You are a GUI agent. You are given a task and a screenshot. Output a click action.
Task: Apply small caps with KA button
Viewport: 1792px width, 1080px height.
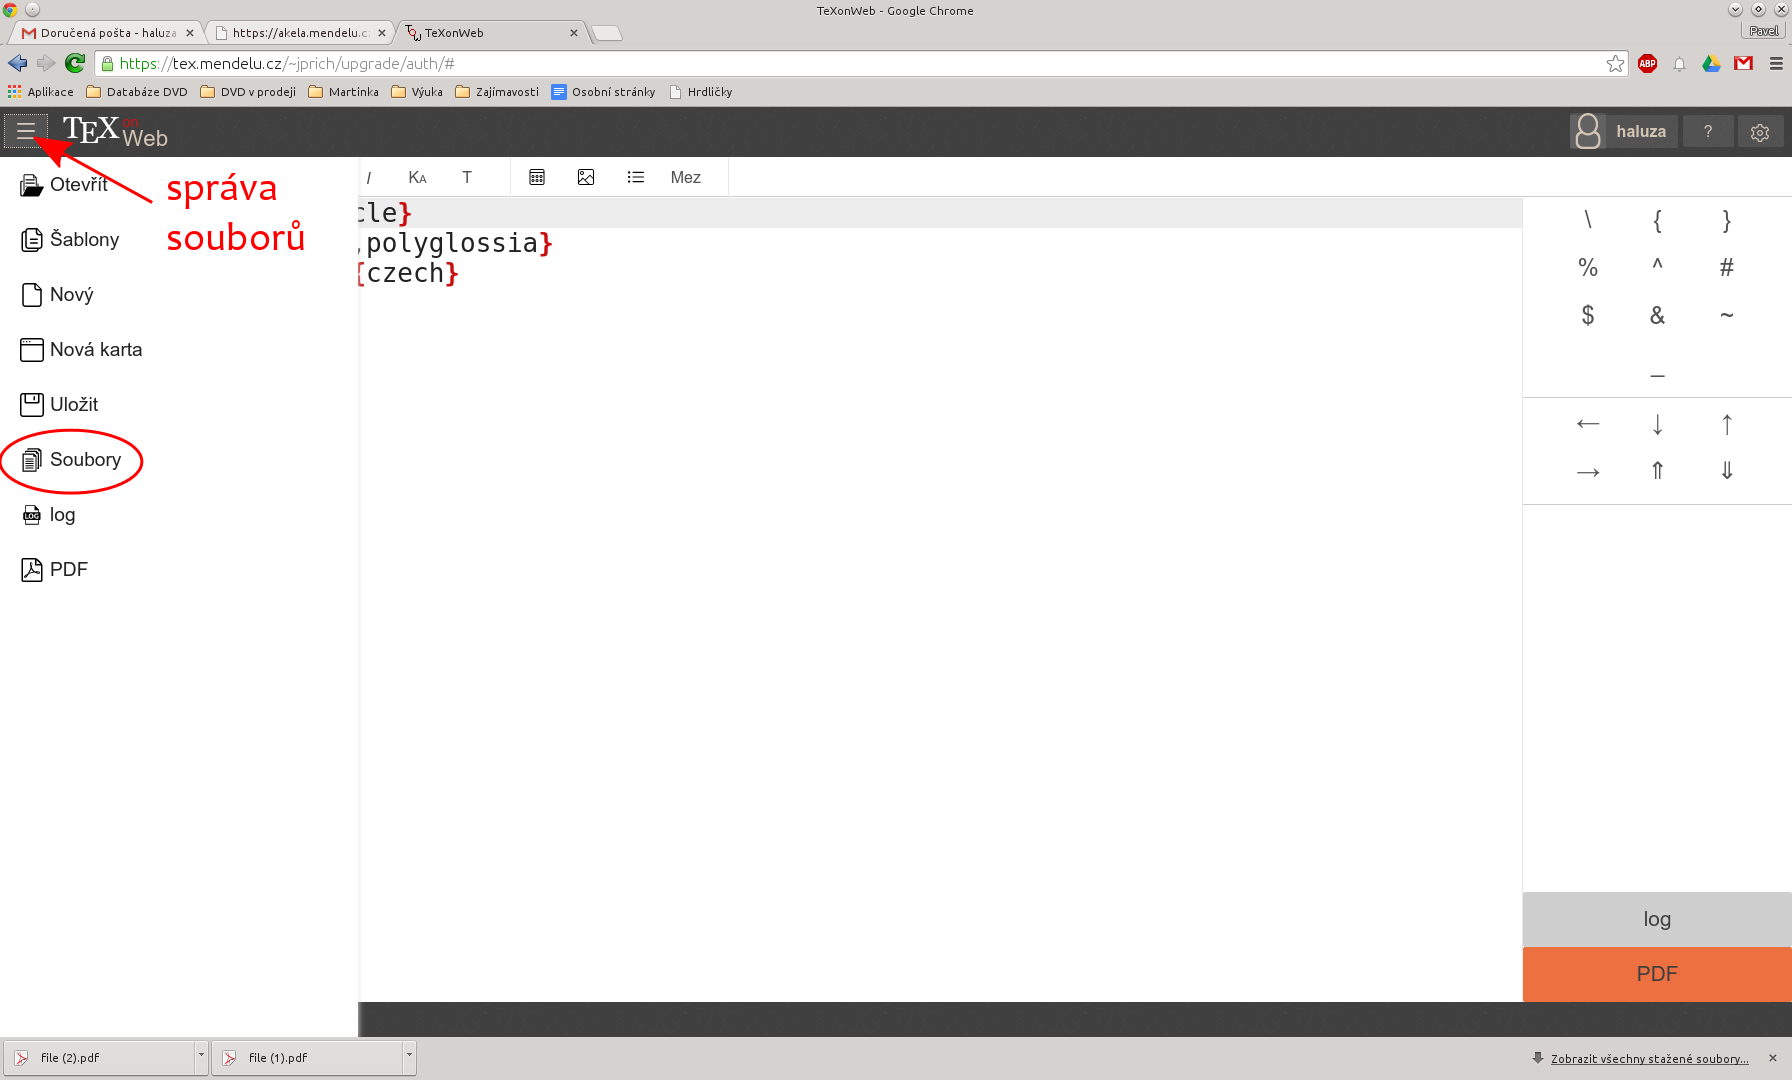[x=417, y=178]
